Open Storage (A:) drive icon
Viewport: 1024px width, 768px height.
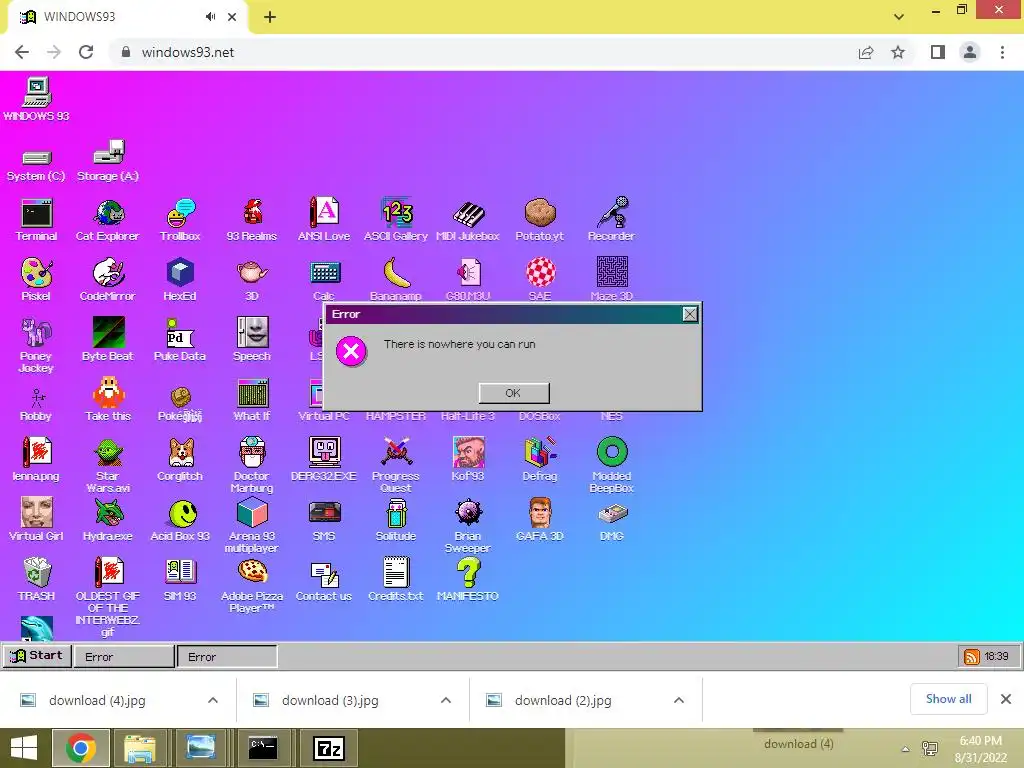pyautogui.click(x=108, y=161)
